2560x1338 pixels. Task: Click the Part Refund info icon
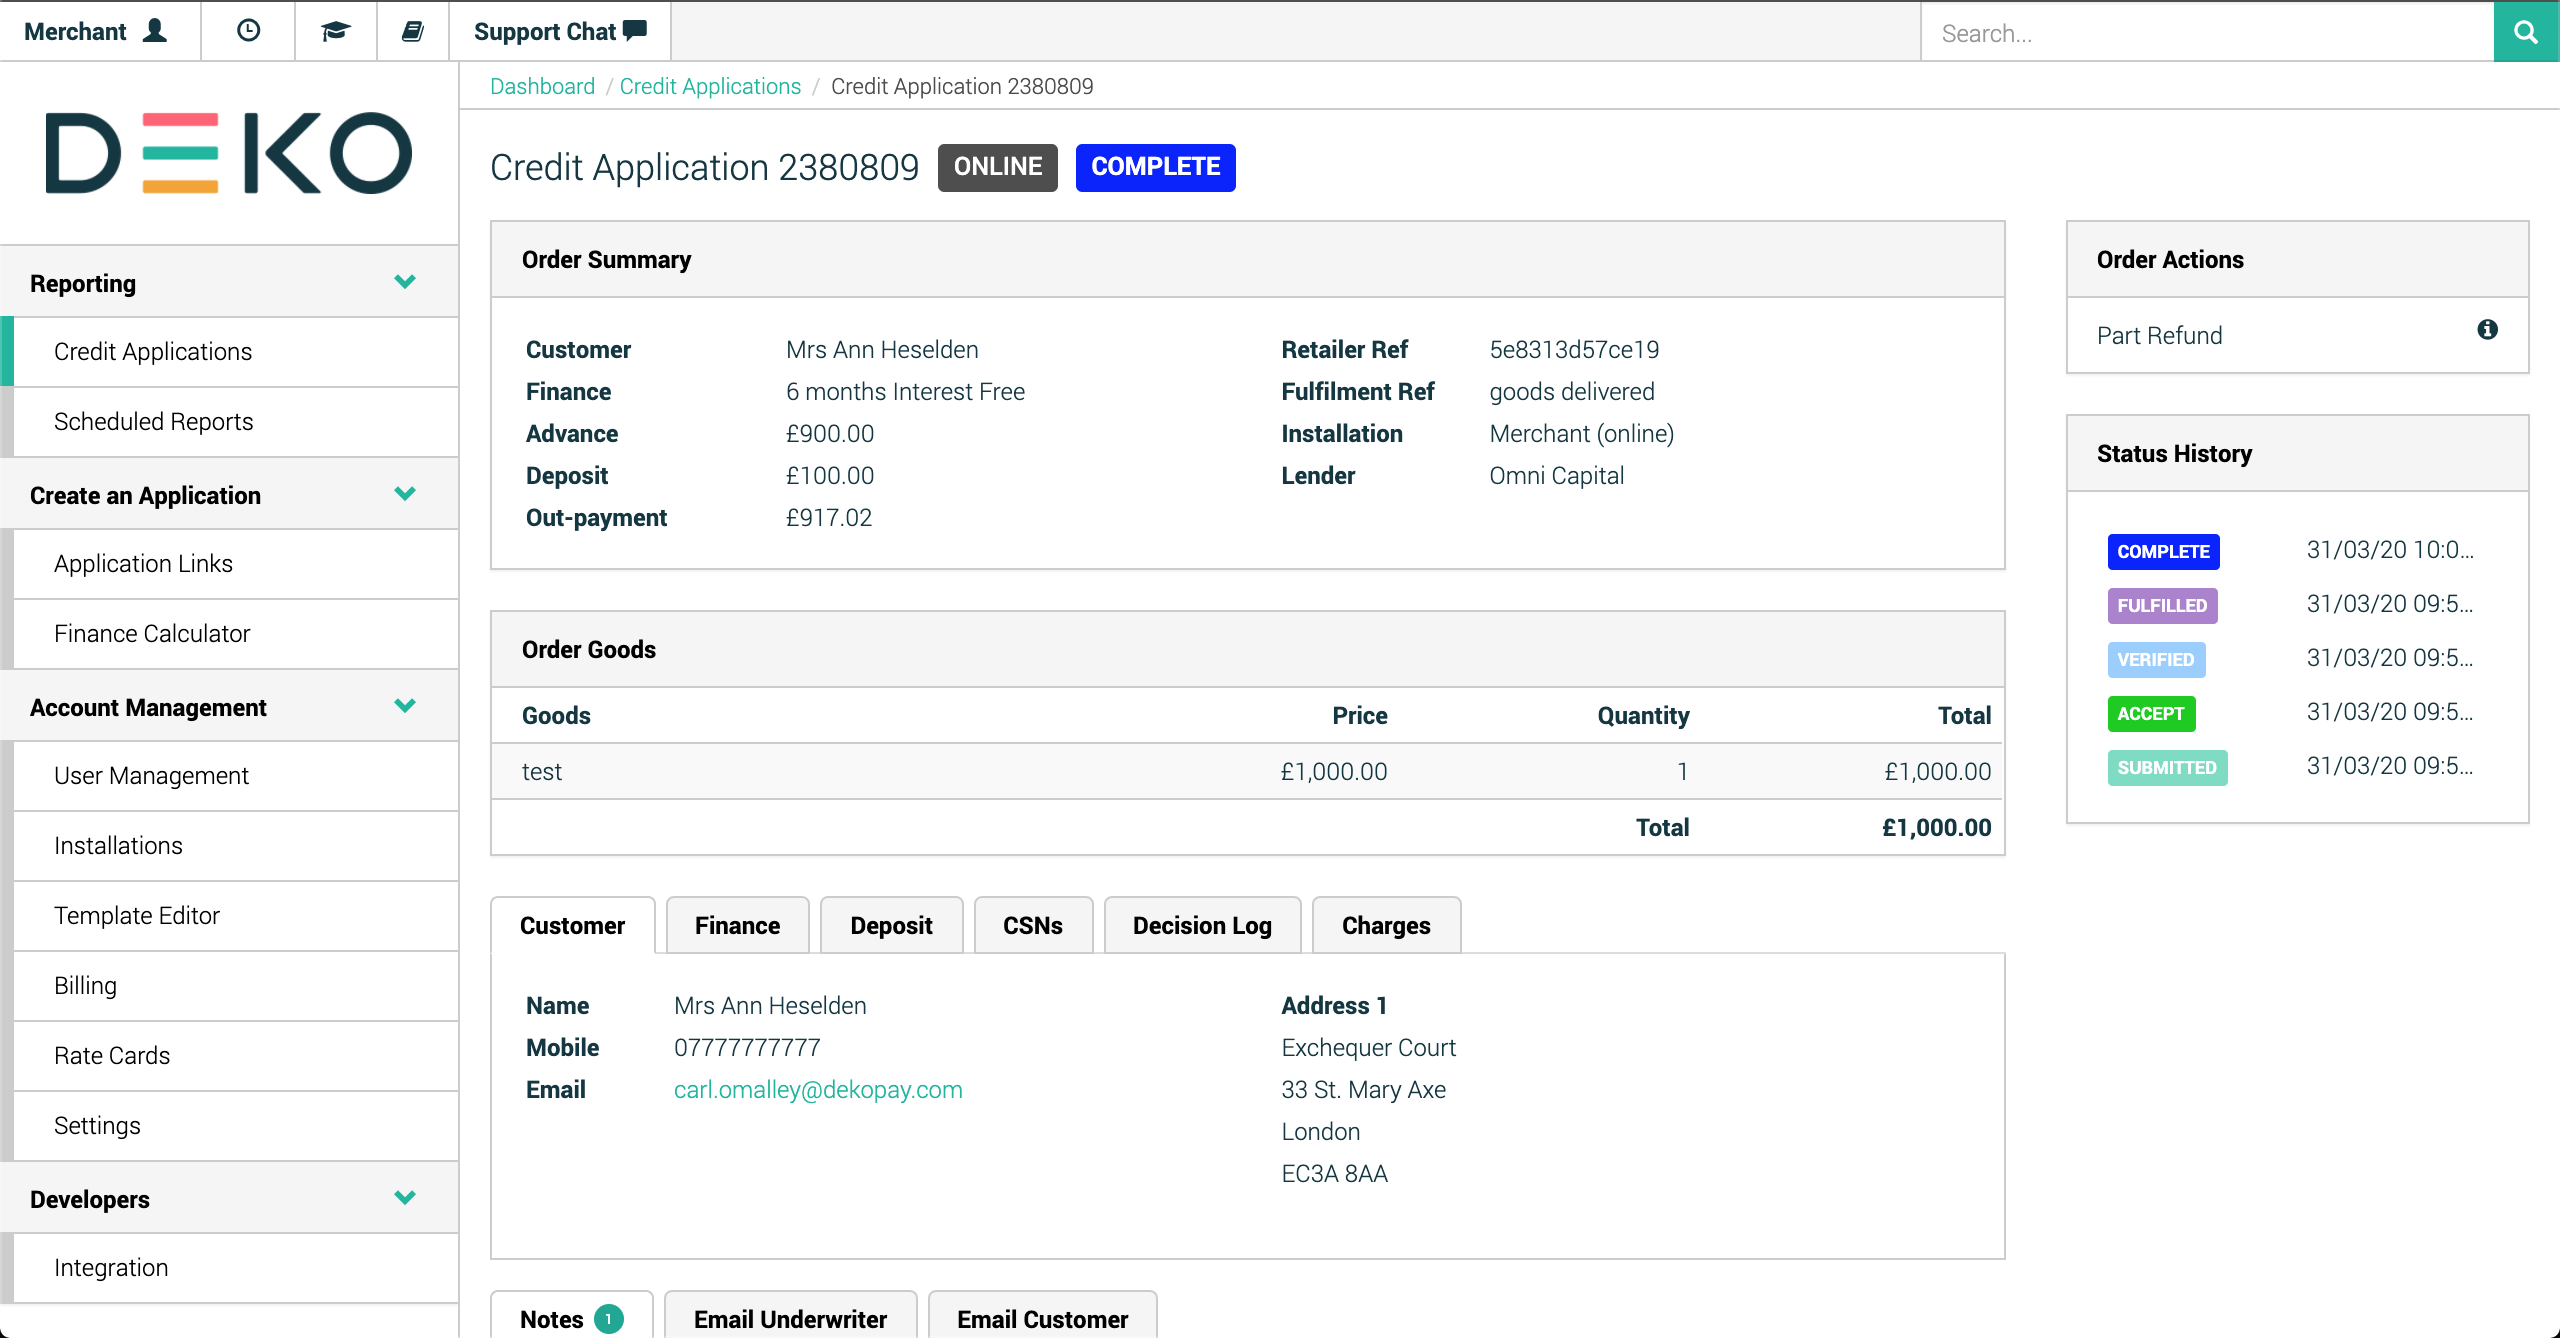(x=2487, y=330)
